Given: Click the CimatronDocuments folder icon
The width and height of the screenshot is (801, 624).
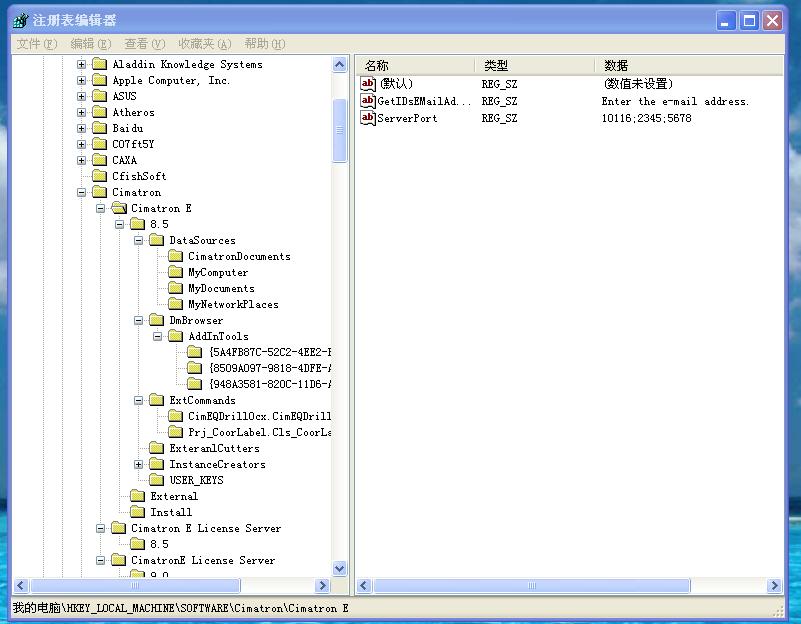Looking at the screenshot, I should 176,256.
